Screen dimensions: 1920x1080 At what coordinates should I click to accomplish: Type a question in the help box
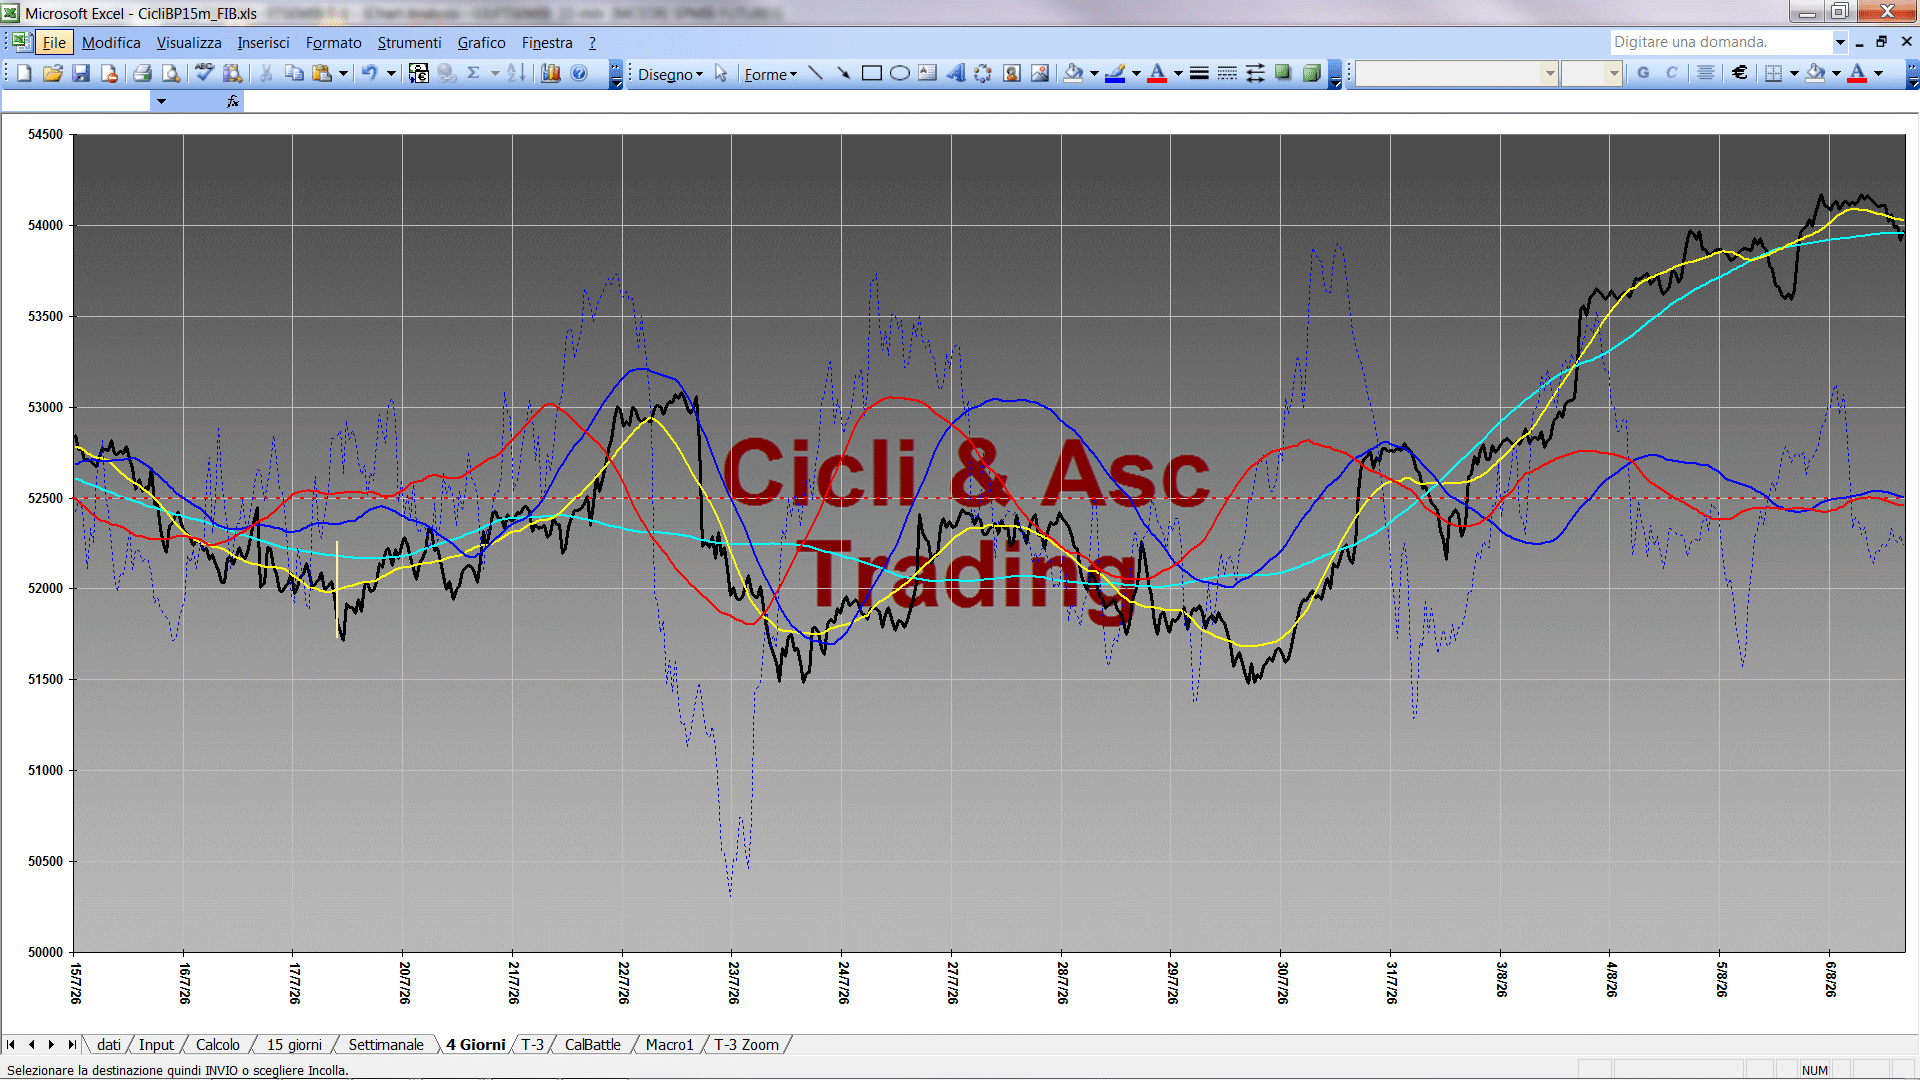click(x=1720, y=42)
